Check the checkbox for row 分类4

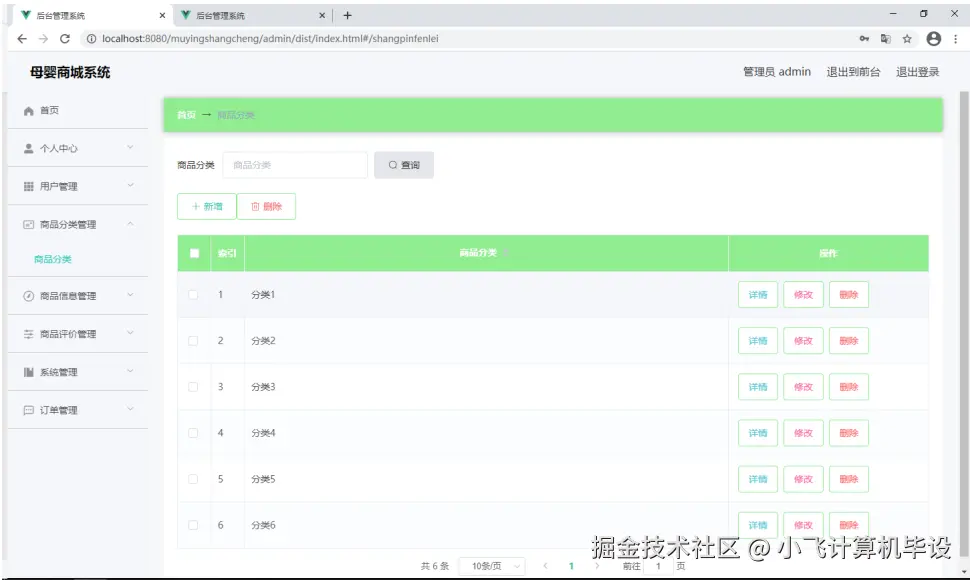tap(193, 432)
